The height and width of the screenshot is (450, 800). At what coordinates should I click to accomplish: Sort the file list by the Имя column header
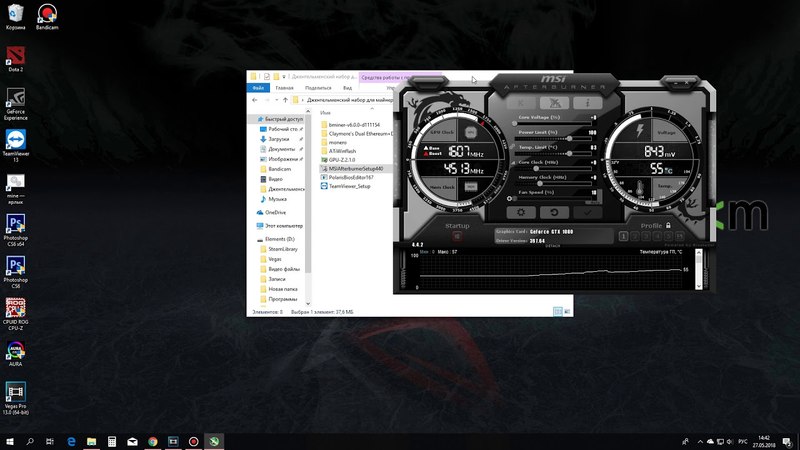[x=325, y=113]
